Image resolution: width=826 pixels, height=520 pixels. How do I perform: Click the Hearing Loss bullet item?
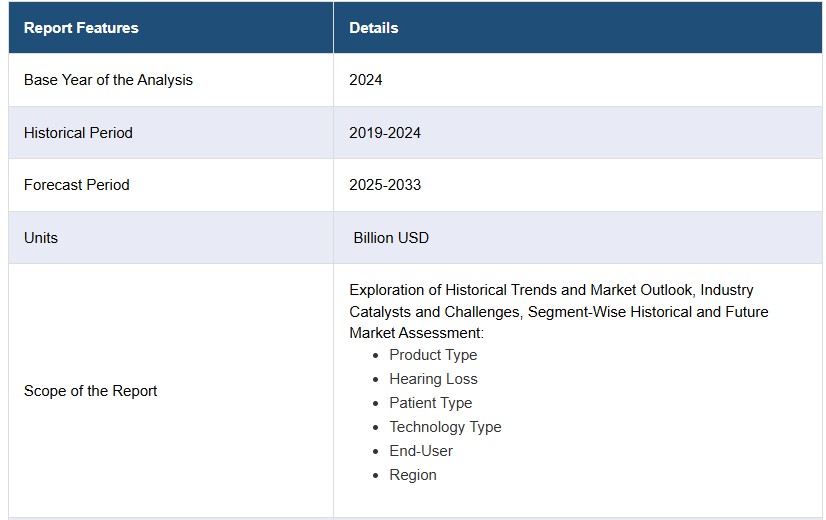(433, 379)
